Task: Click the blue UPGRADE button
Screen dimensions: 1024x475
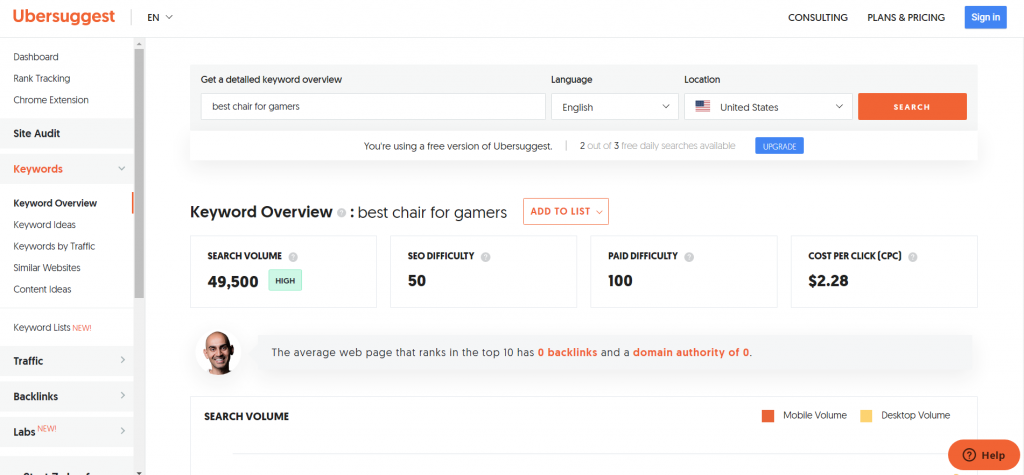Action: [779, 146]
